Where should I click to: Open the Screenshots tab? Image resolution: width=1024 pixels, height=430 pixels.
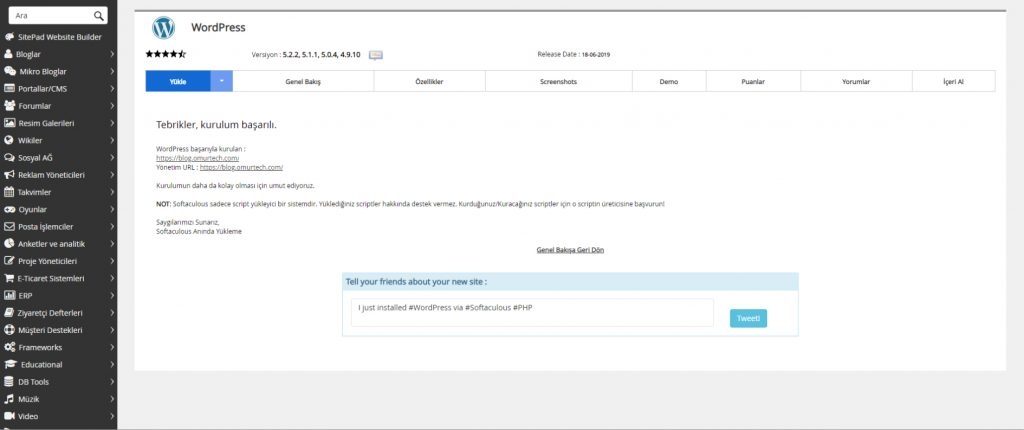click(558, 82)
